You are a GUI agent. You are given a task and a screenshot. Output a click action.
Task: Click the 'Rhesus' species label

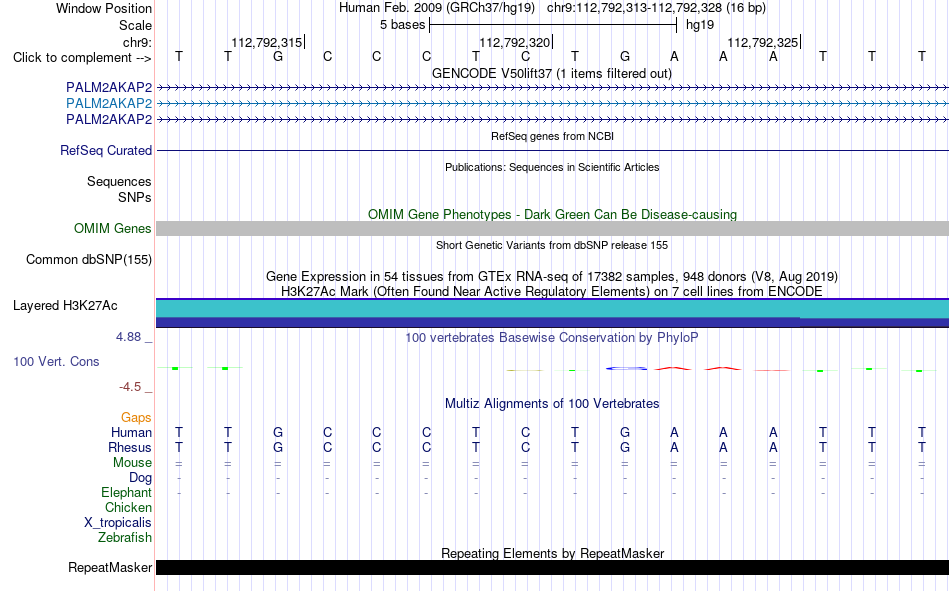[x=130, y=447]
